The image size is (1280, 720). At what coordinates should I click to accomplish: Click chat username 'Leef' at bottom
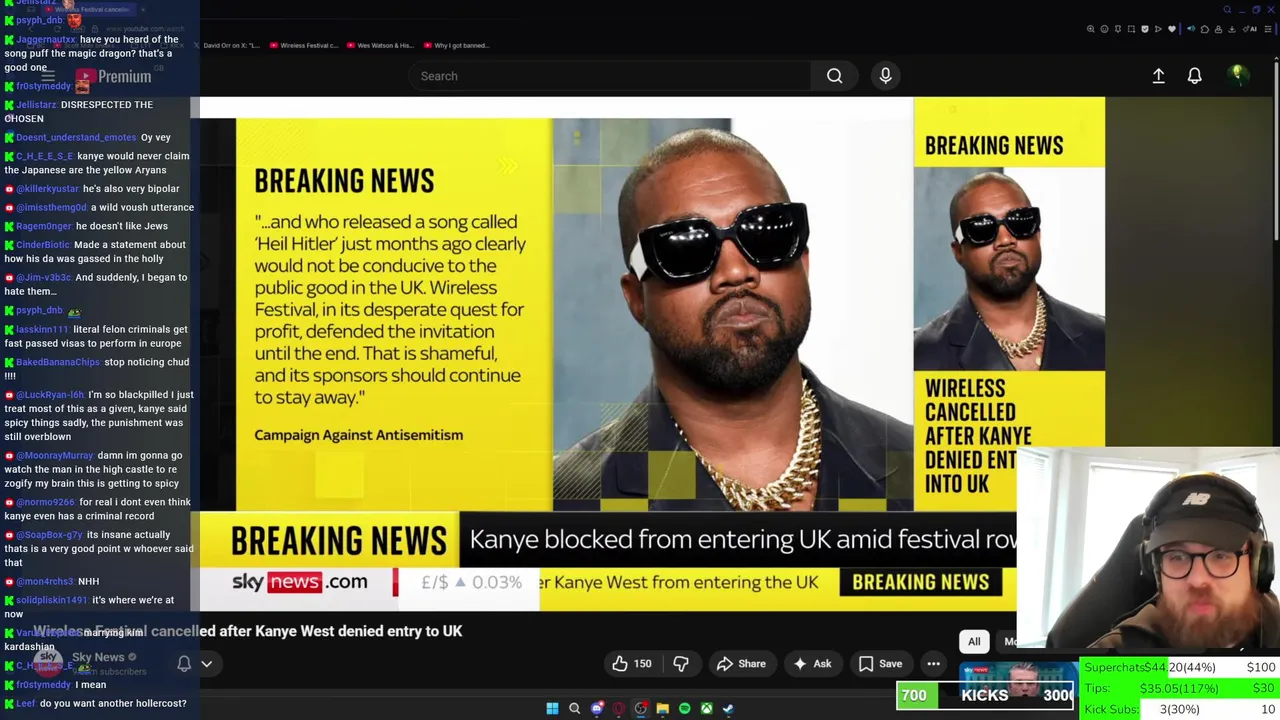[26, 703]
